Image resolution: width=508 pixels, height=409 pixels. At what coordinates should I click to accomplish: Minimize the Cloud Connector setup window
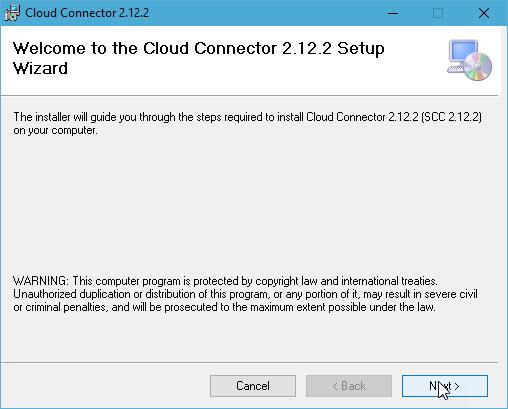coord(393,13)
